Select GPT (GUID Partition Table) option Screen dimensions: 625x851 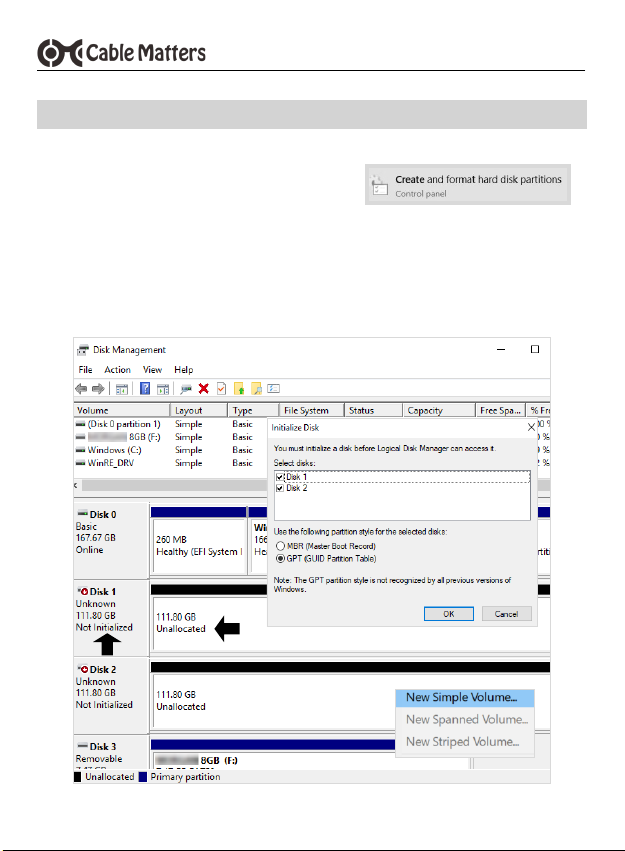280,557
